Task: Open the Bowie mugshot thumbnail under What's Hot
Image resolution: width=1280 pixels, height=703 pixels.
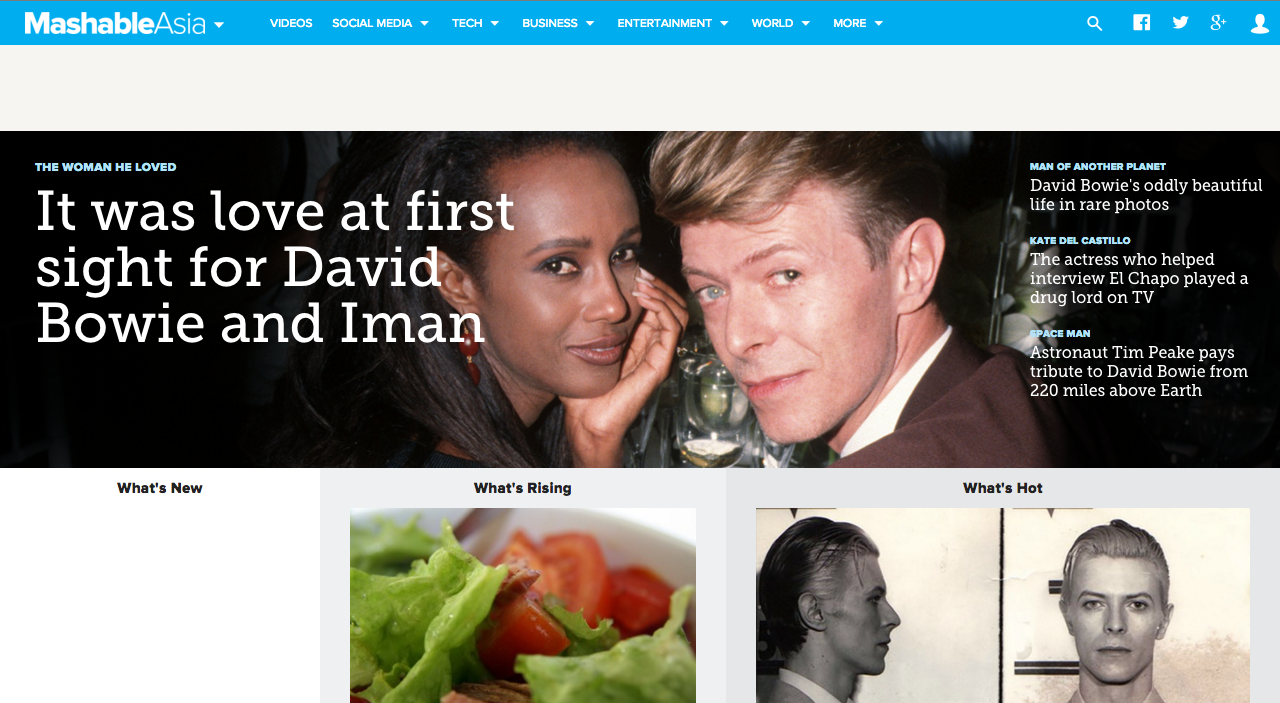Action: tap(1003, 605)
